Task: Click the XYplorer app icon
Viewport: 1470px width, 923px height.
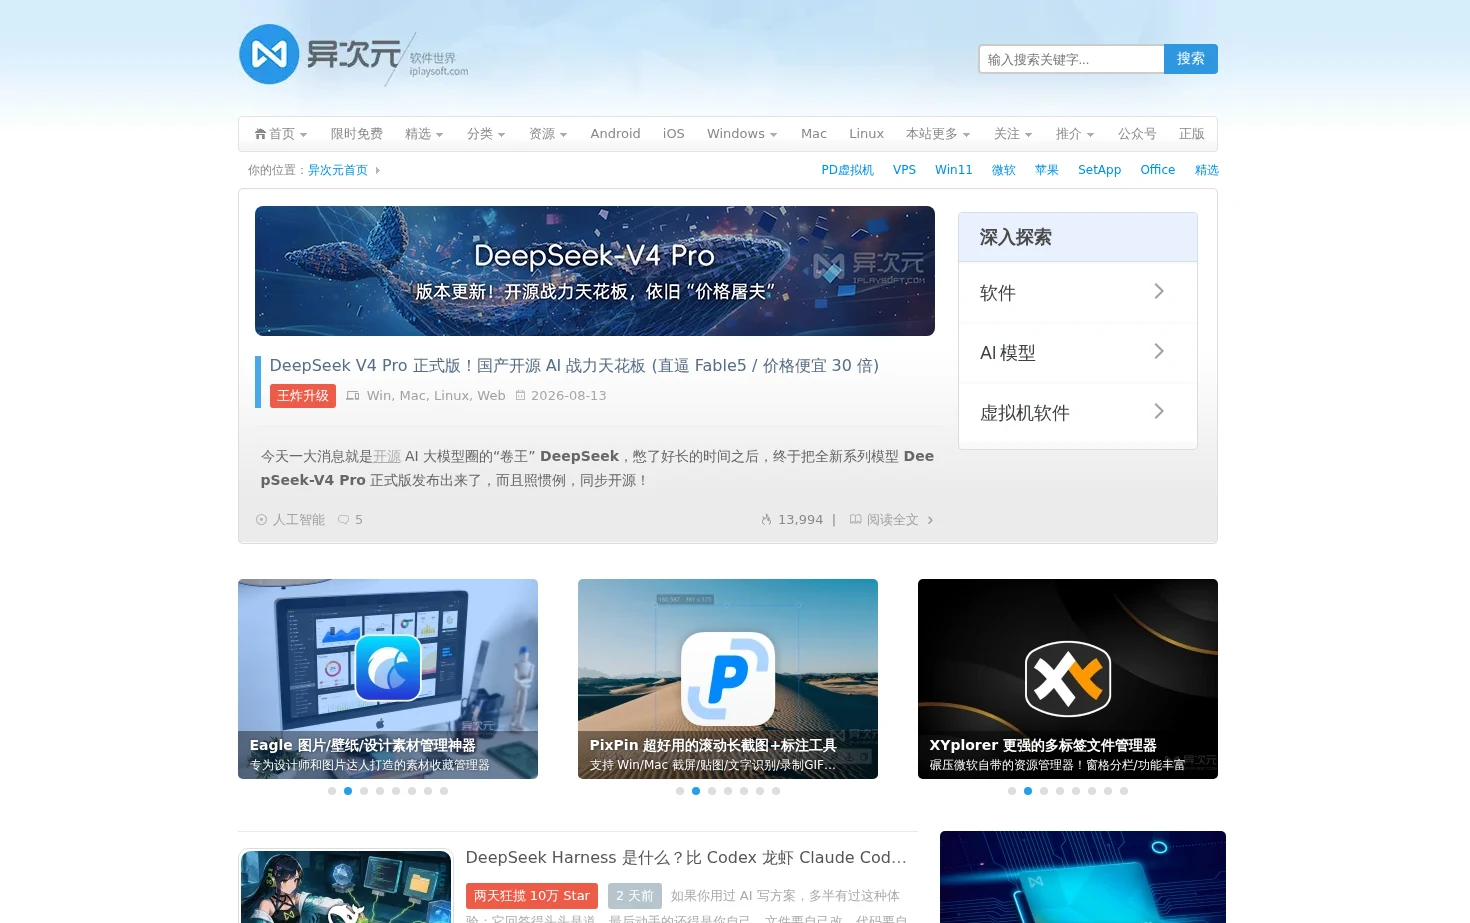Action: 1068,679
